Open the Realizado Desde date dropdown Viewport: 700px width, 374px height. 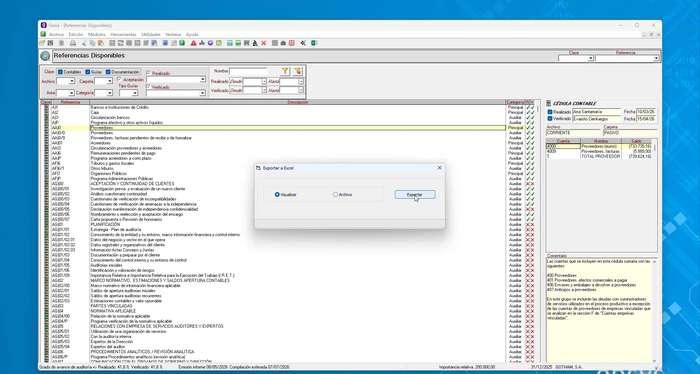(264, 82)
